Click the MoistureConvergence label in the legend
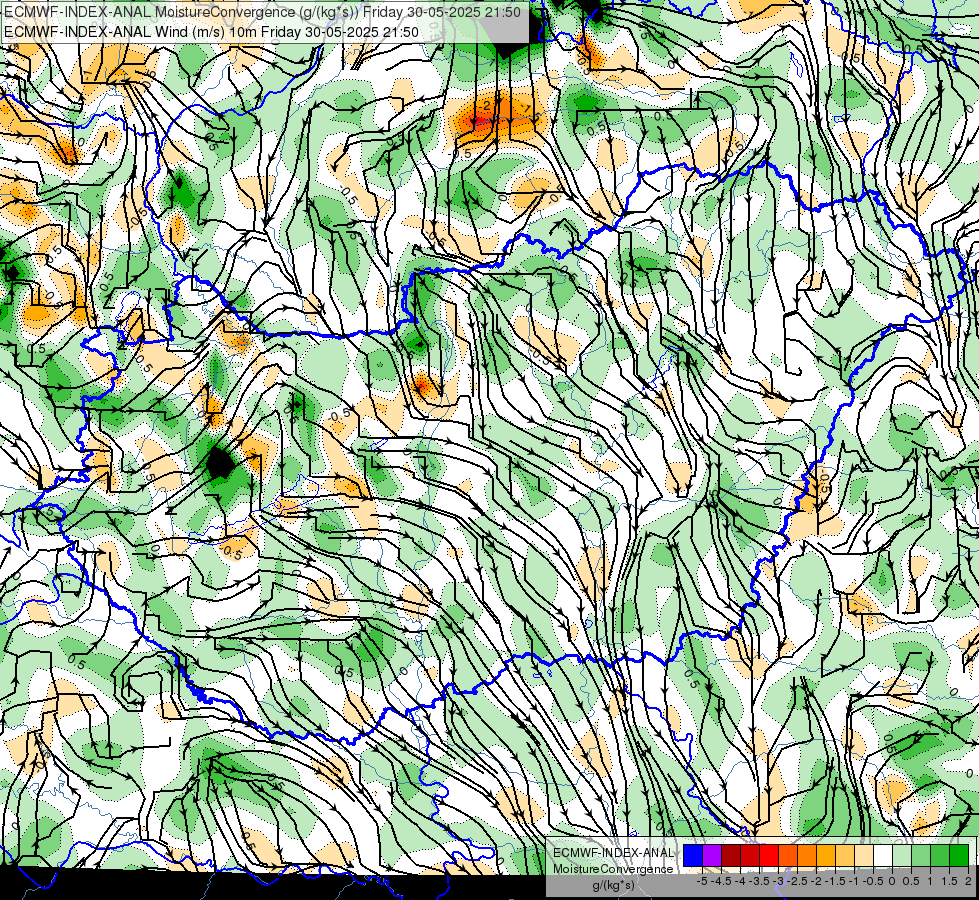Viewport: 979px width, 900px height. coord(613,869)
